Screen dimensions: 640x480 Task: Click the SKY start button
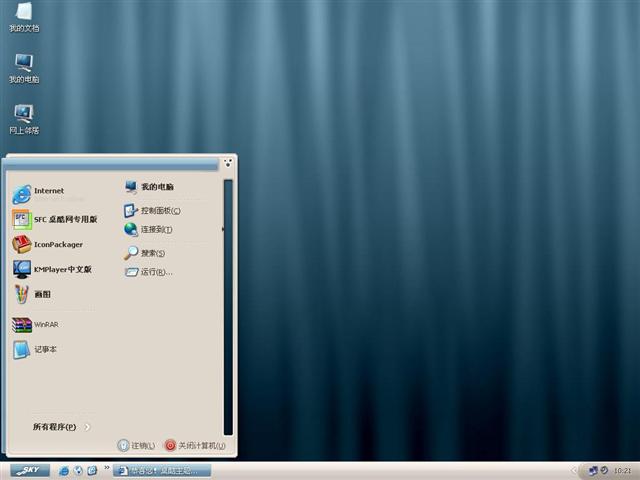(x=30, y=470)
